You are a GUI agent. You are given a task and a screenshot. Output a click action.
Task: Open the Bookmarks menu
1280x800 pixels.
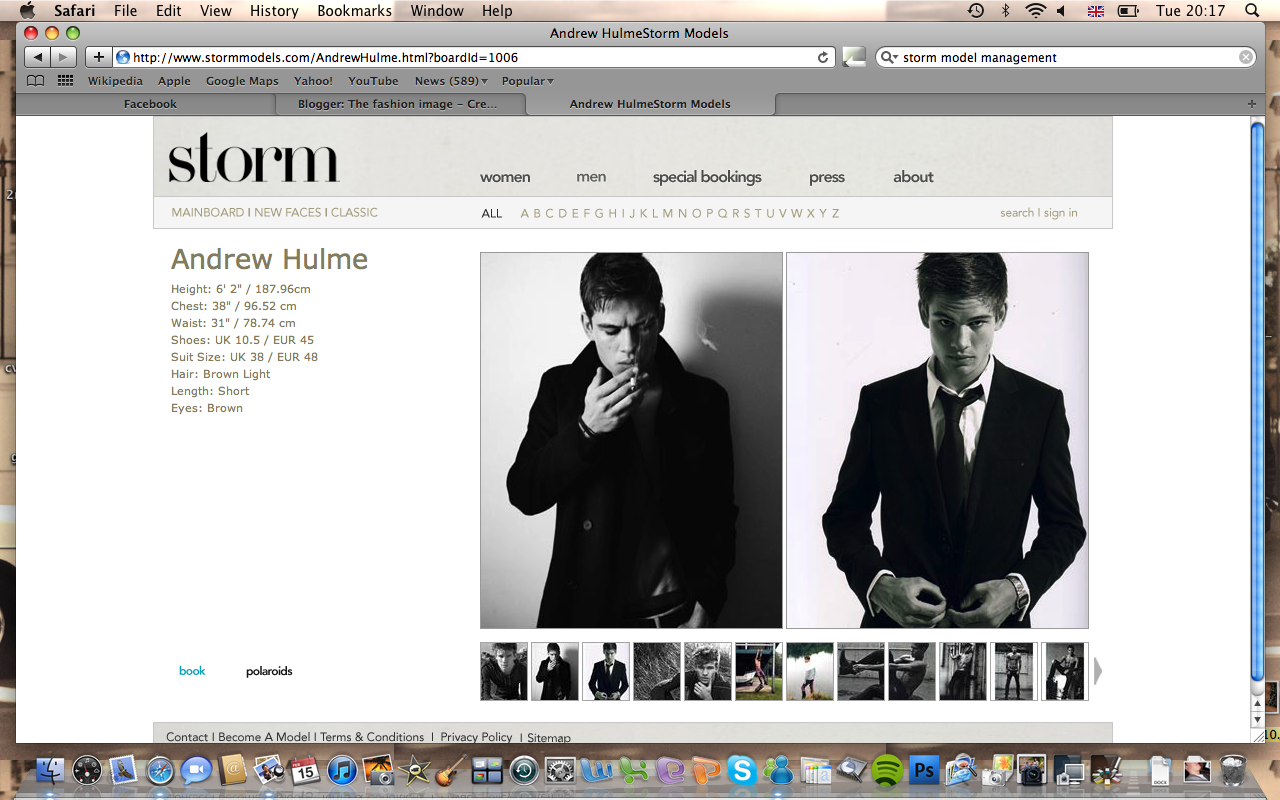[x=353, y=11]
